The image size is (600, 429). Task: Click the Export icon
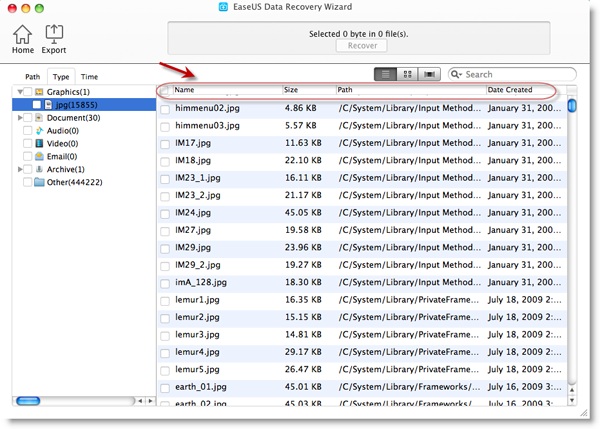tap(54, 34)
